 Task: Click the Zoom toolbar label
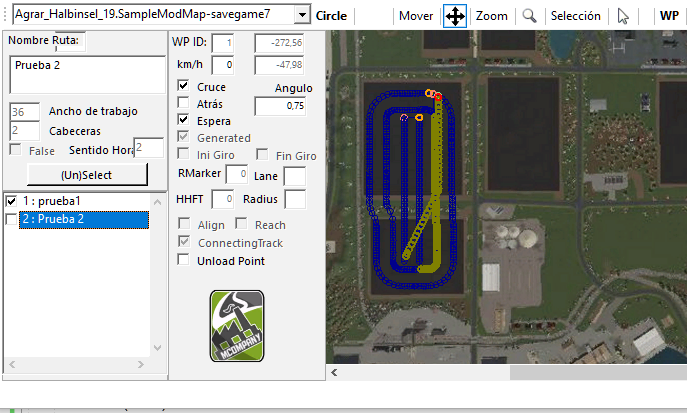pyautogui.click(x=492, y=16)
